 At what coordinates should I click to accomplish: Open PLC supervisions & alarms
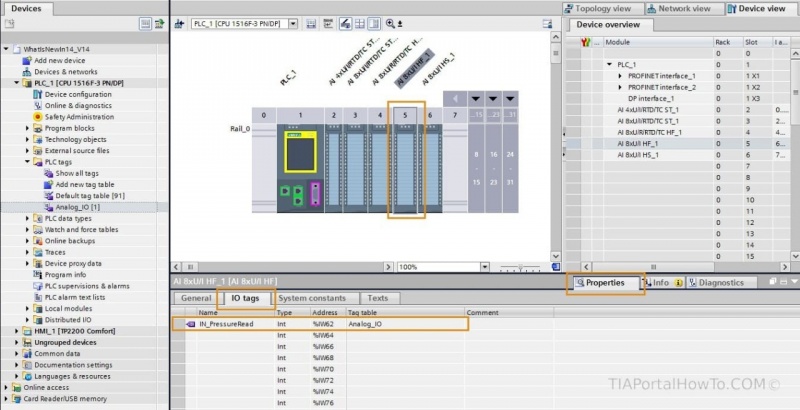pos(87,286)
